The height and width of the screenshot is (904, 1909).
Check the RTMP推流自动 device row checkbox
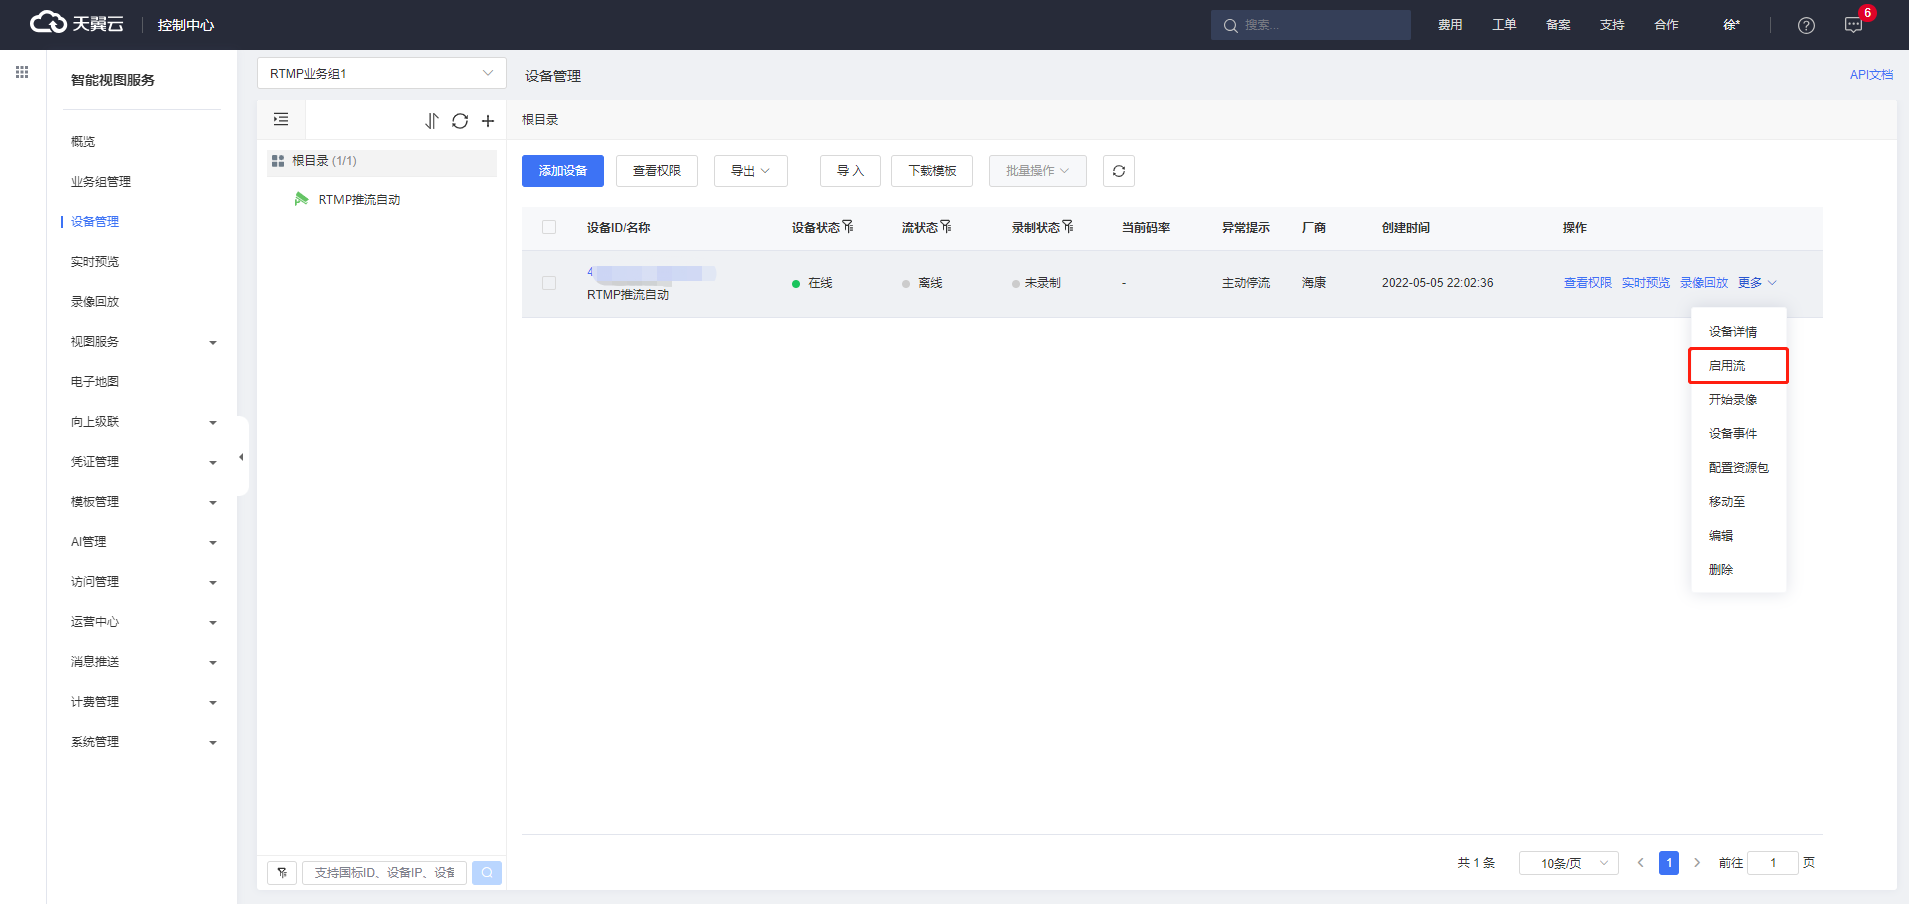pyautogui.click(x=549, y=283)
